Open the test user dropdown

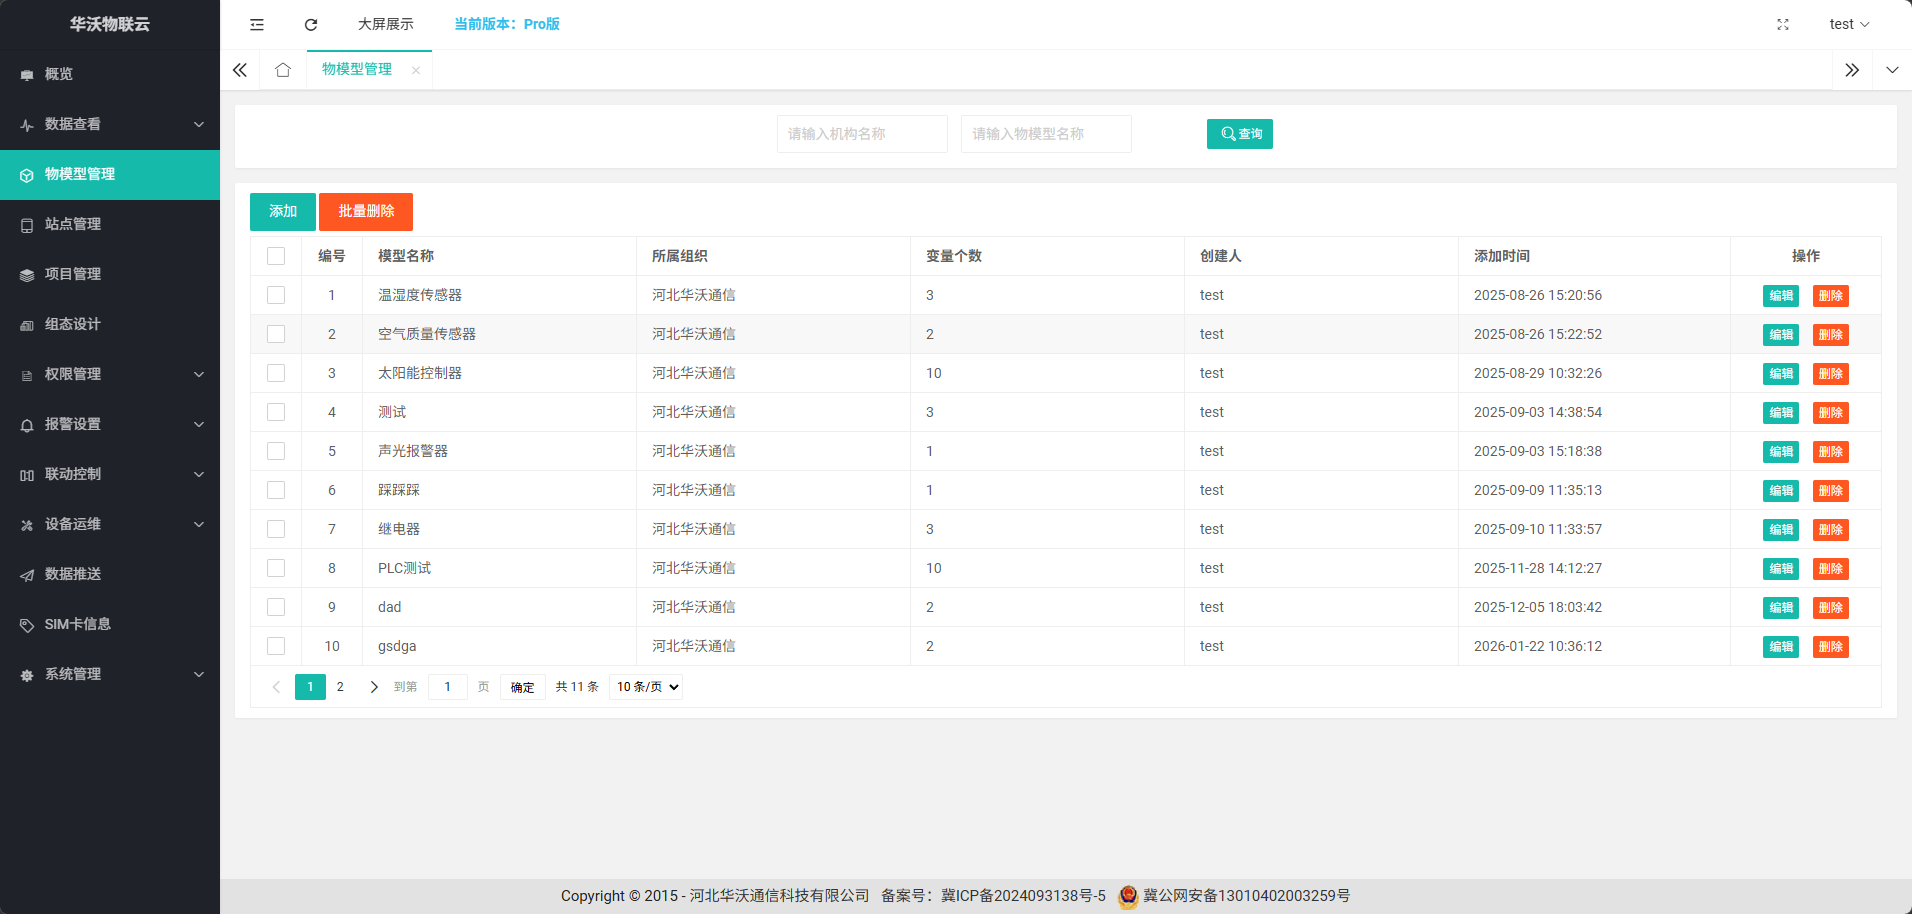click(1848, 24)
